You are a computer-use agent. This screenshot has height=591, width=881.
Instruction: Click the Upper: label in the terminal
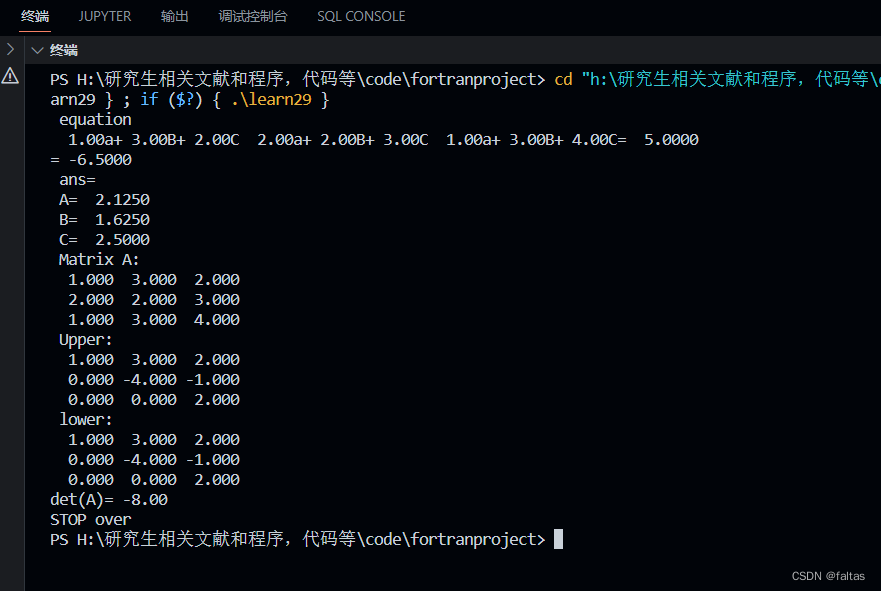point(84,339)
